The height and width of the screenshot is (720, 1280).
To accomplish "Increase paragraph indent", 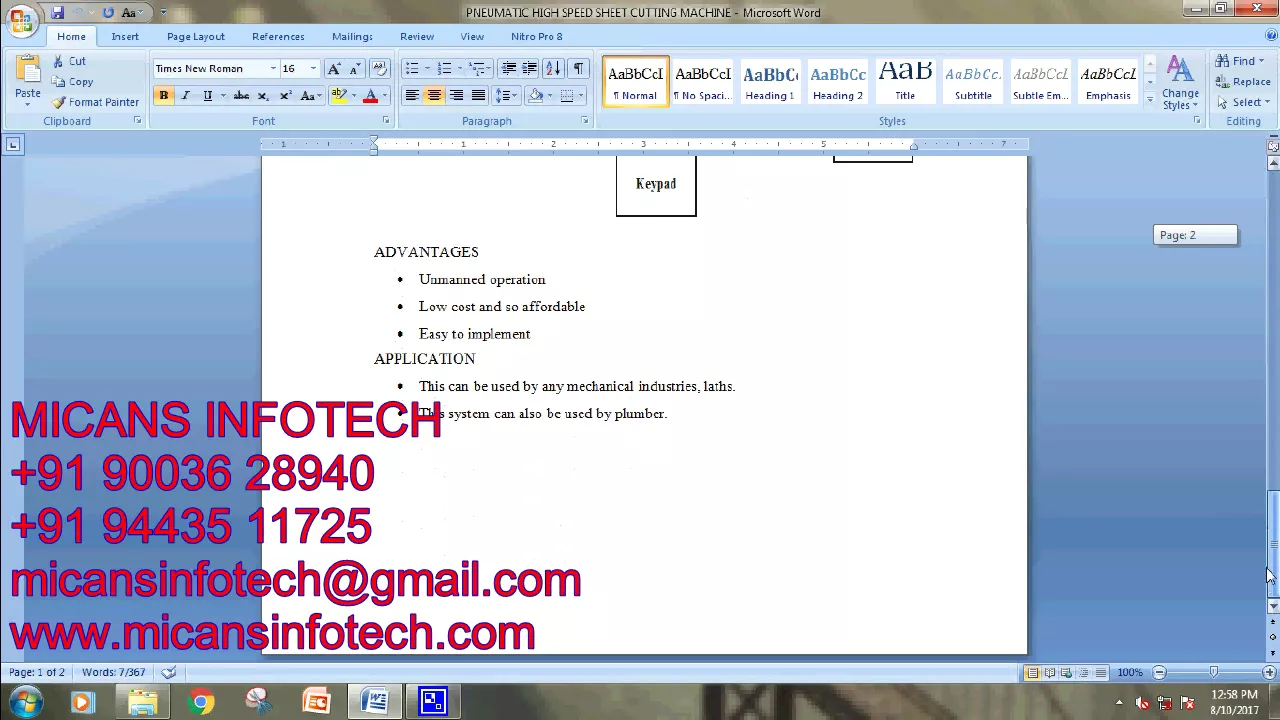I will pyautogui.click(x=529, y=69).
